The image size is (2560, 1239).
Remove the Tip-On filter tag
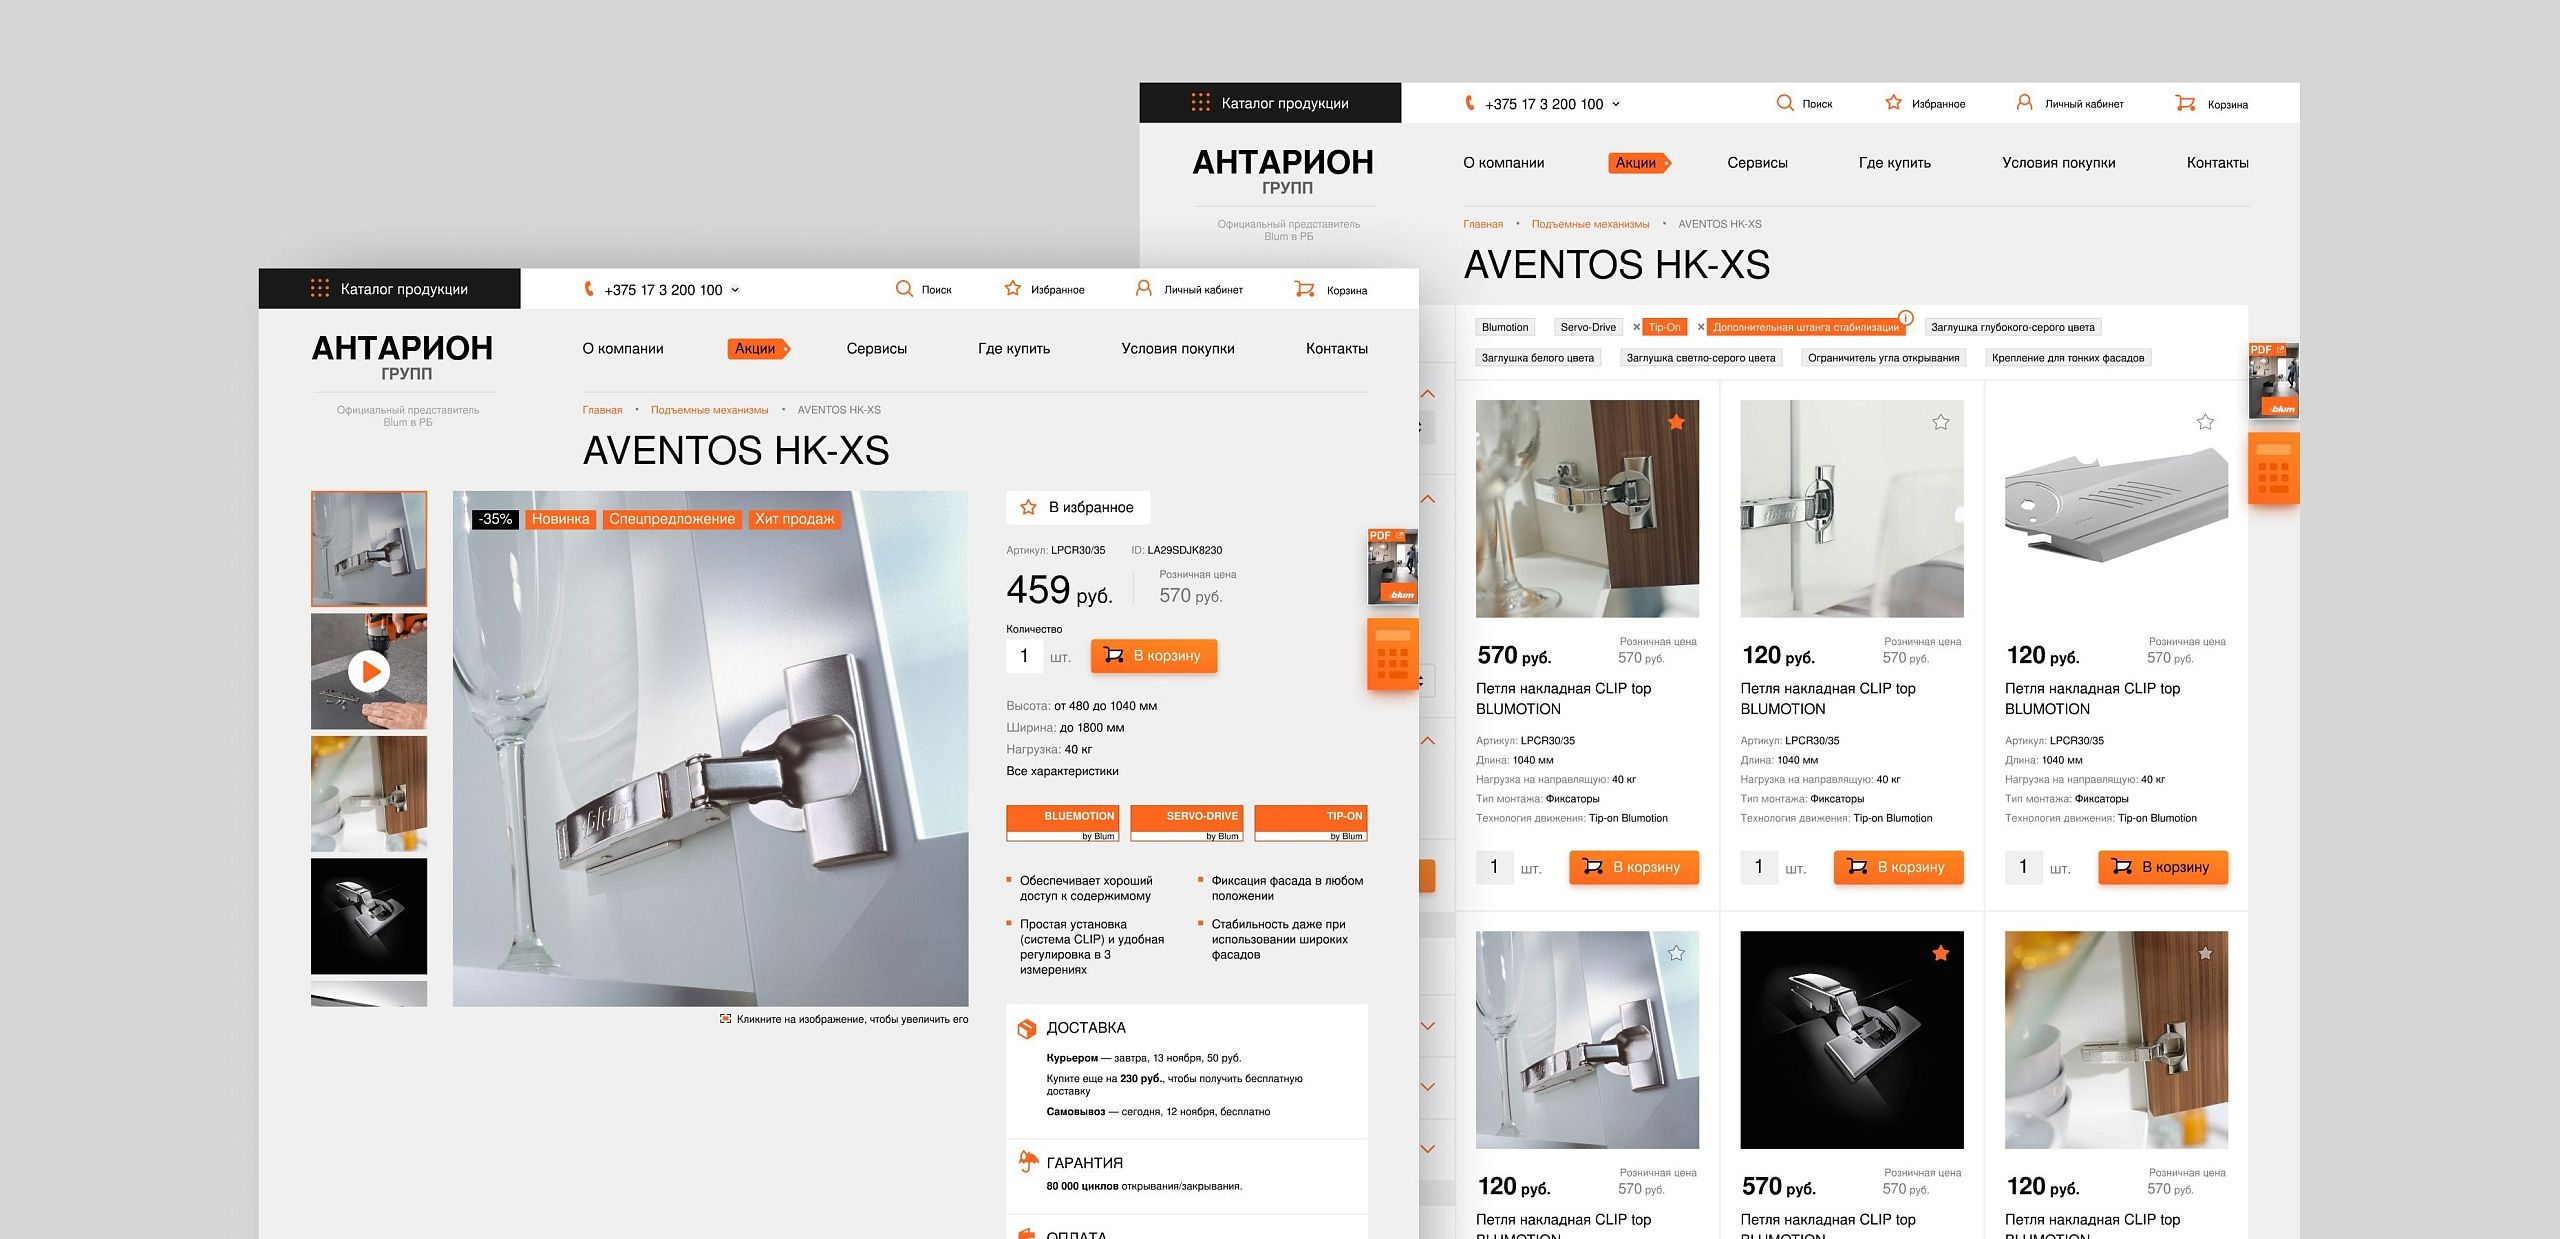[1636, 327]
